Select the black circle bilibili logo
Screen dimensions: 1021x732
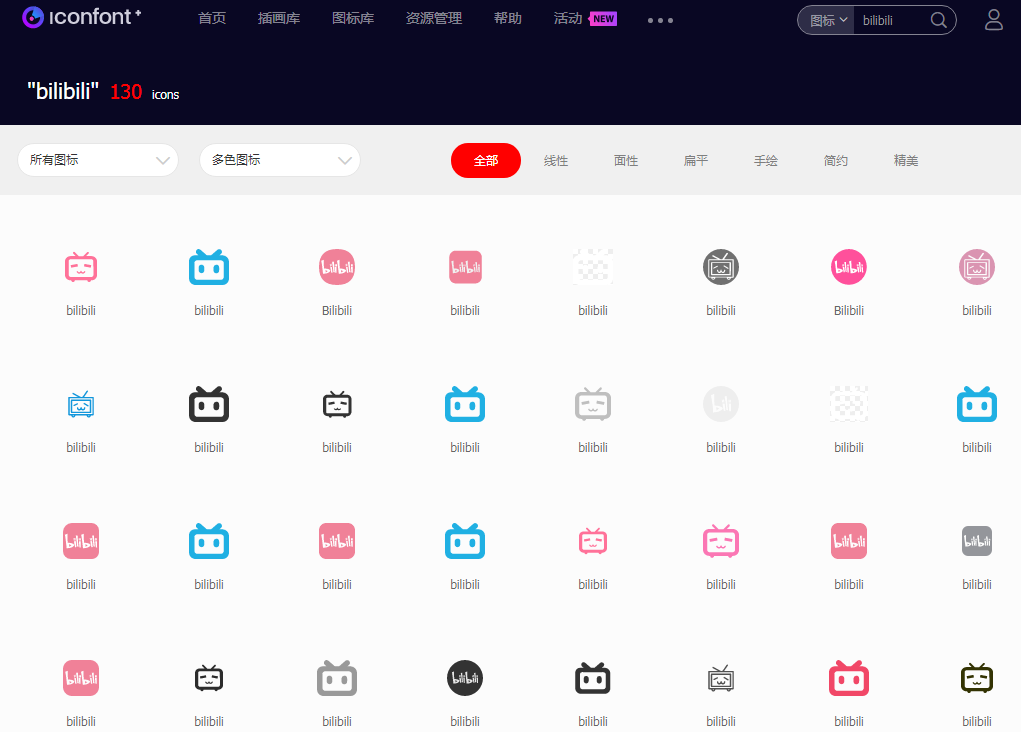(465, 678)
